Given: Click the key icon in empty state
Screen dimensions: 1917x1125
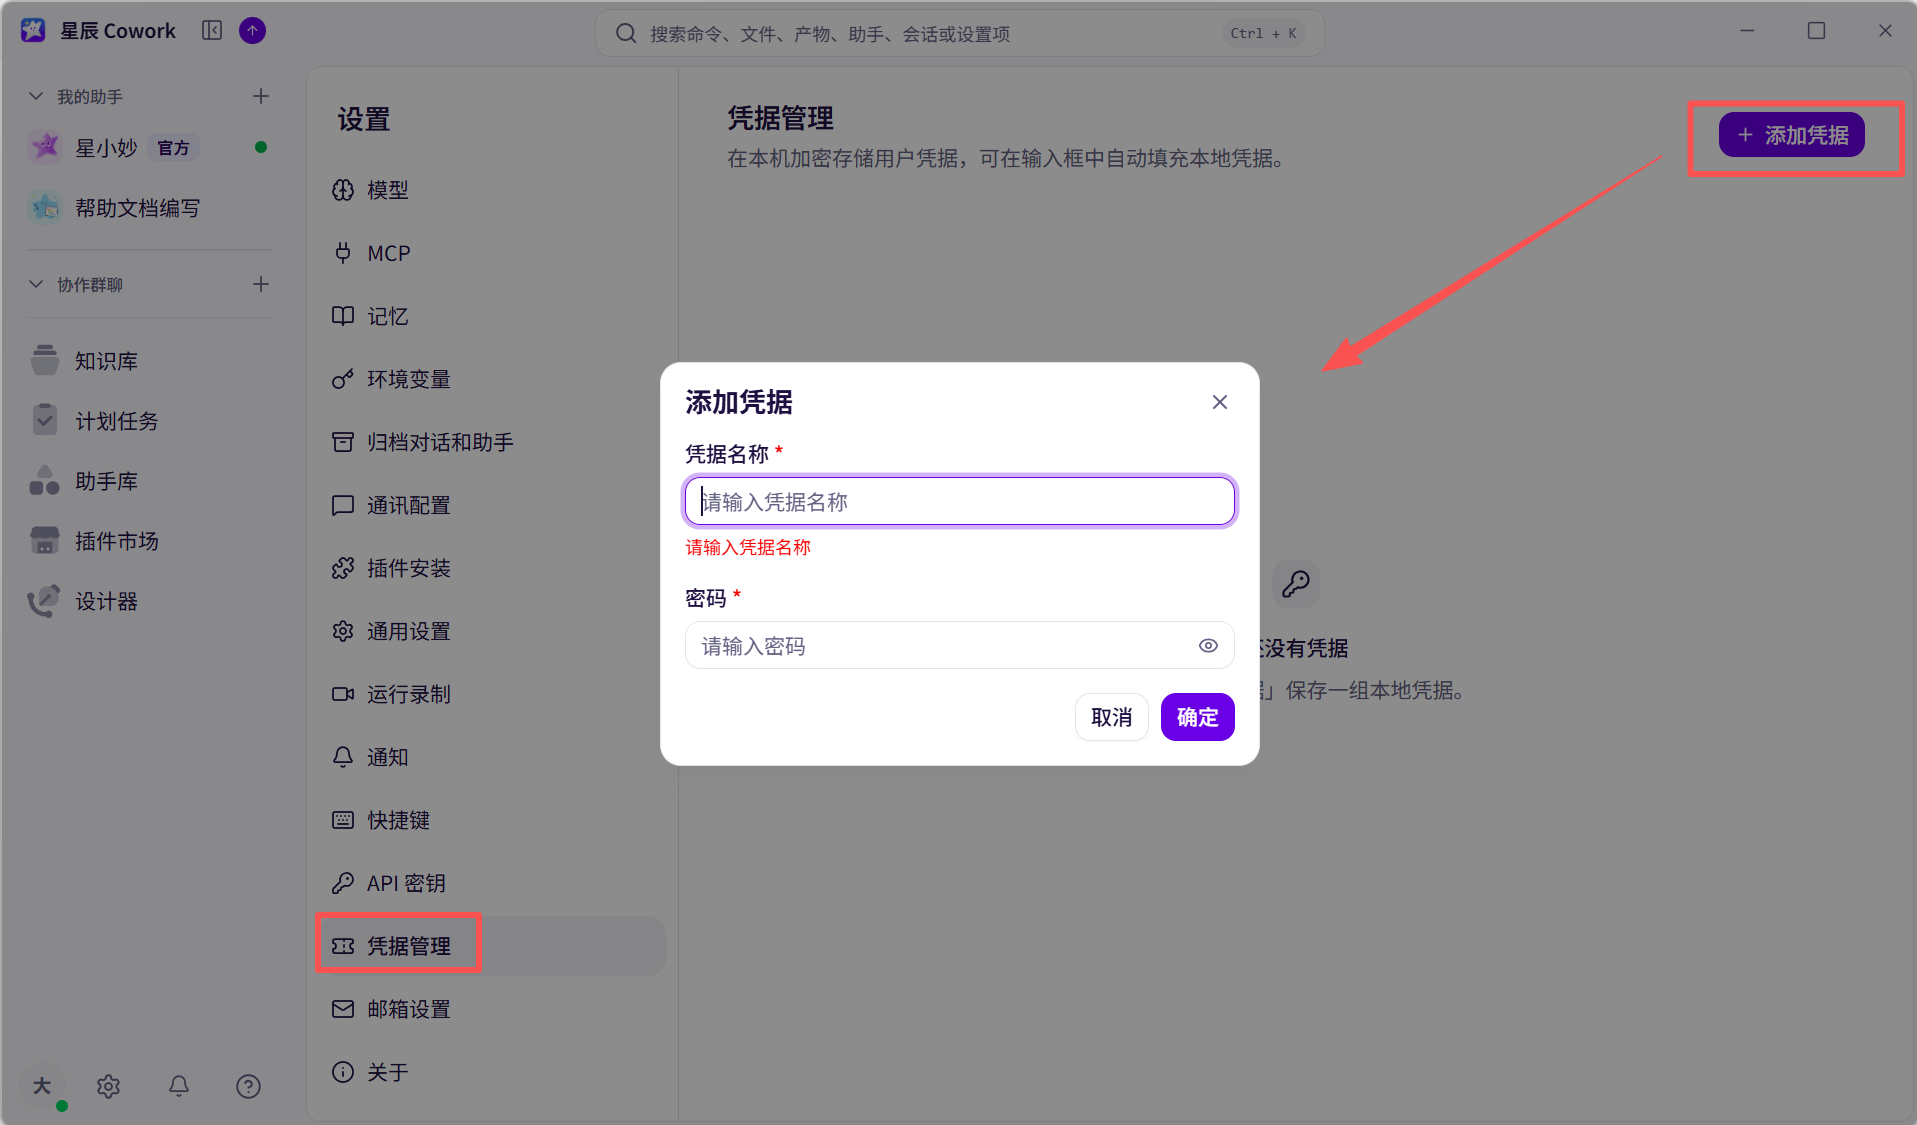Looking at the screenshot, I should tap(1296, 583).
